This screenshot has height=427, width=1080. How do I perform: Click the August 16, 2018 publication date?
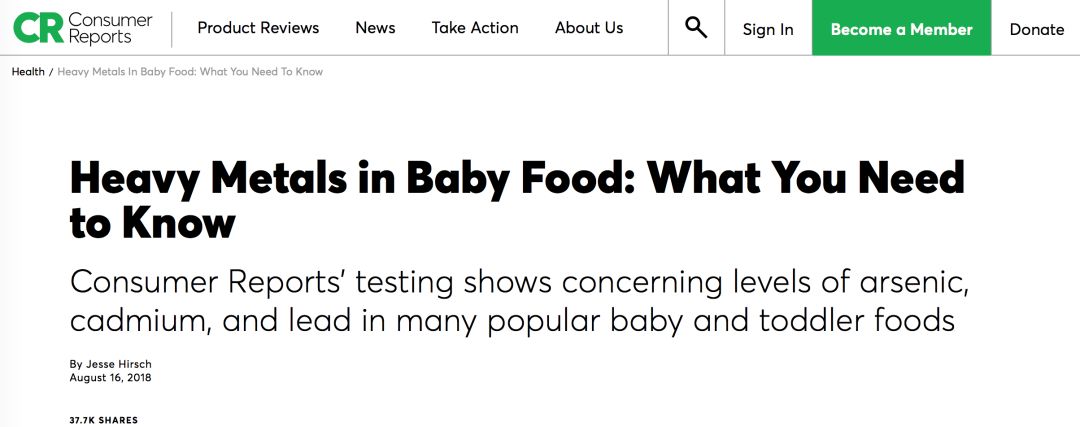point(110,377)
